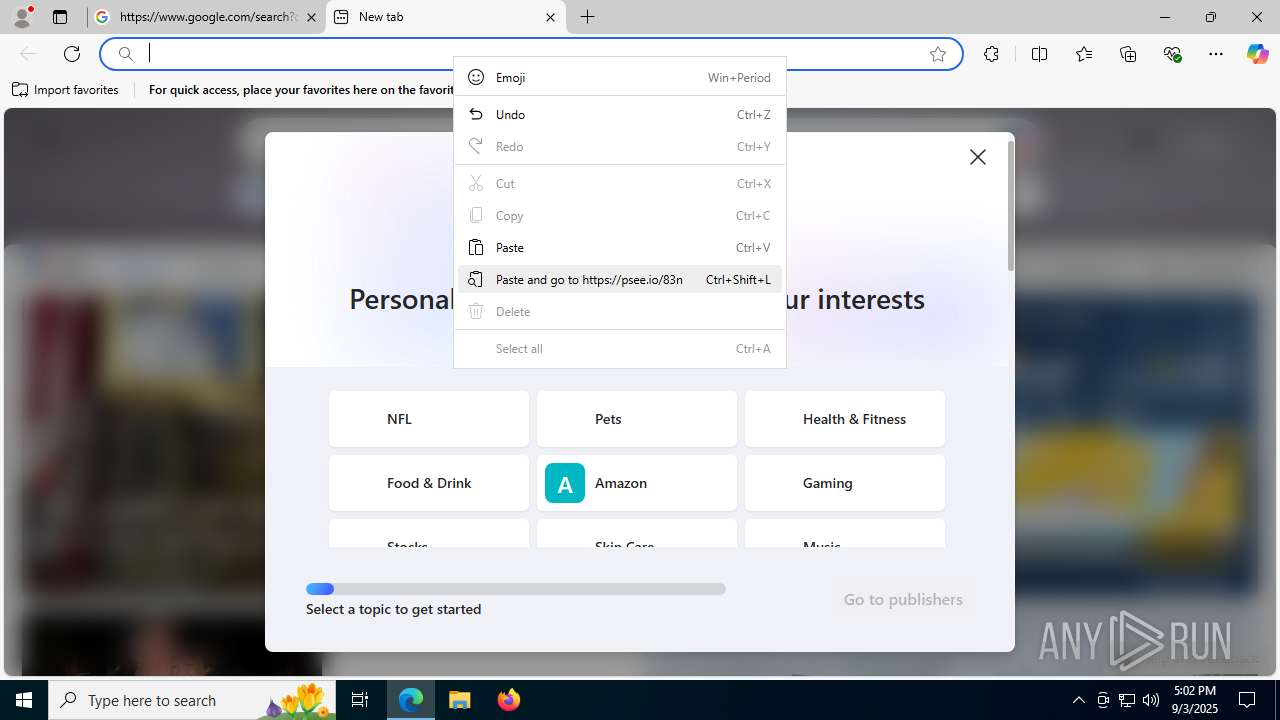This screenshot has width=1280, height=720.
Task: Close the New tab tab
Action: (x=550, y=17)
